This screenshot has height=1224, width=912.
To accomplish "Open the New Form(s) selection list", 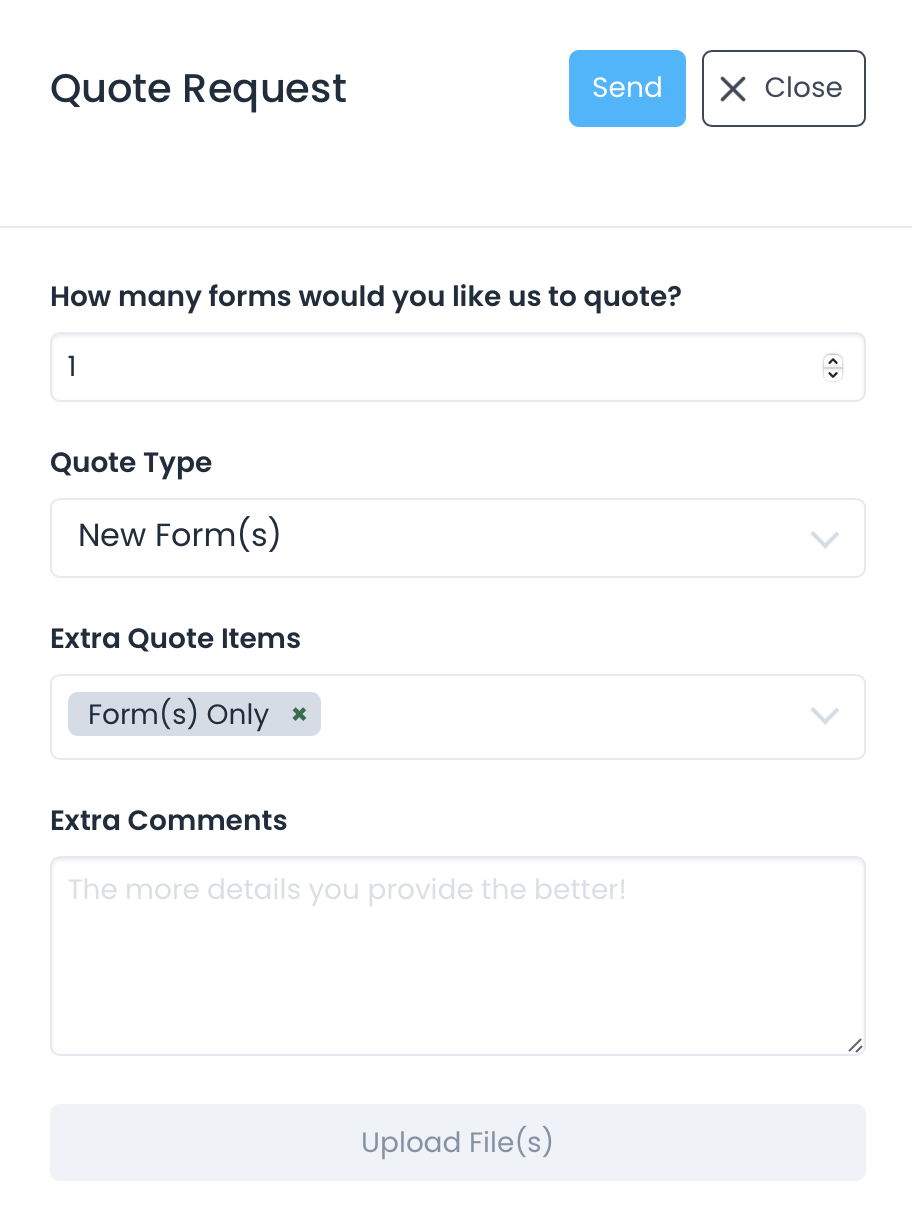I will 457,538.
